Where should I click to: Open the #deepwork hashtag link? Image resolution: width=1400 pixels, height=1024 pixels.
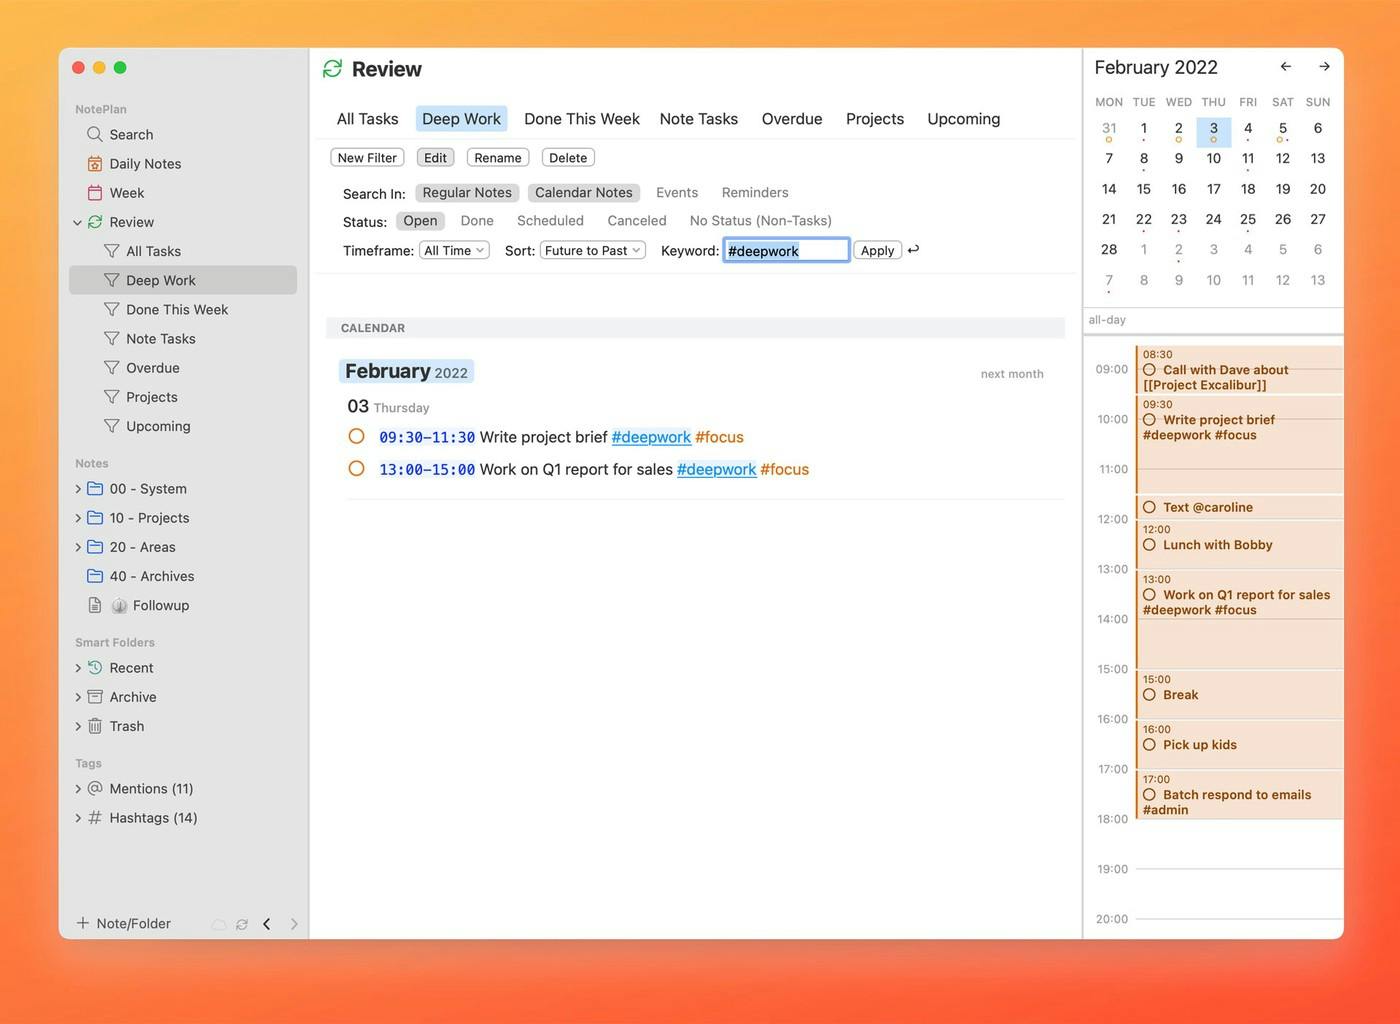pyautogui.click(x=651, y=437)
